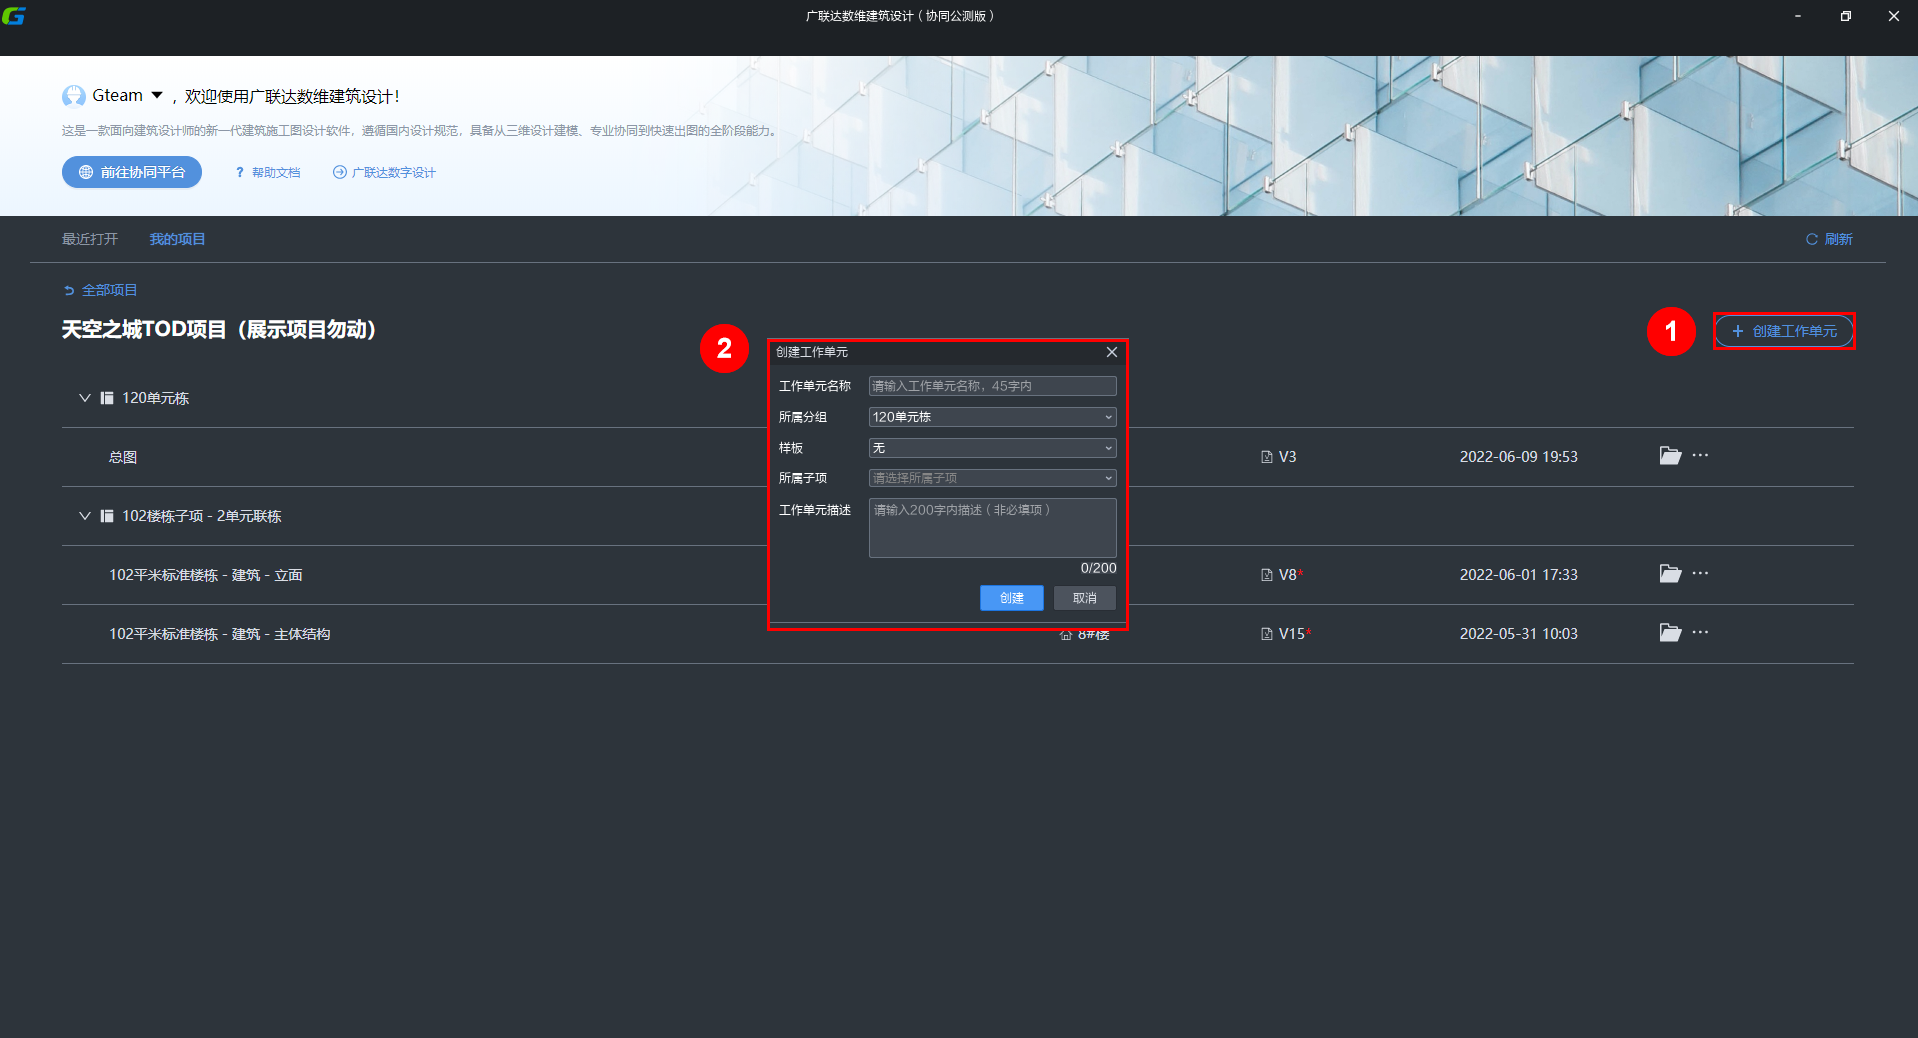The image size is (1918, 1038).
Task: Collapse the 120单元栋 group chevron
Action: pos(85,398)
